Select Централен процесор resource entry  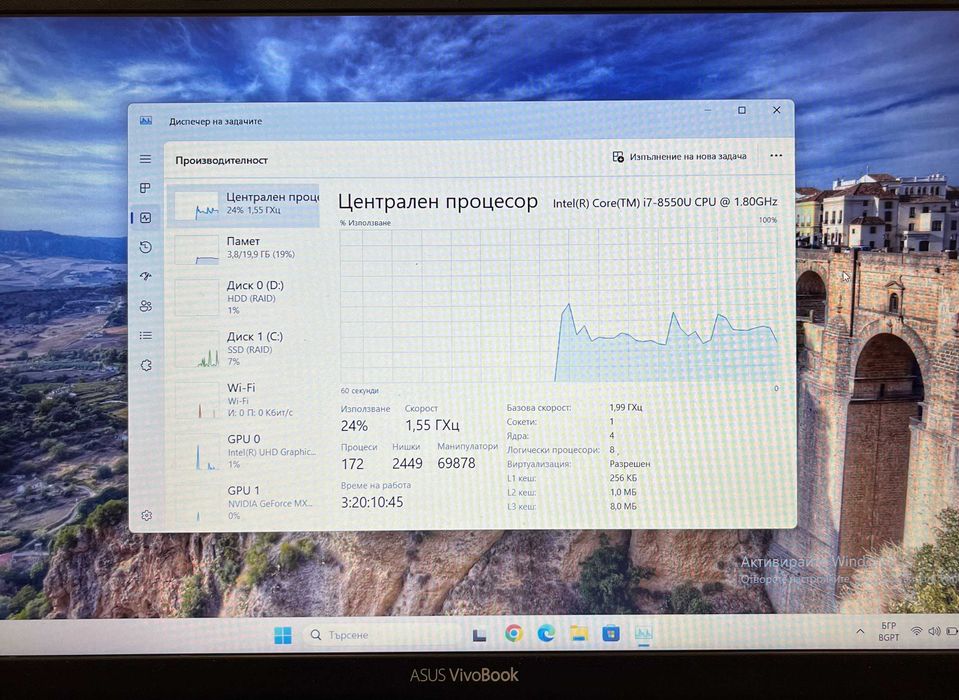pos(243,204)
